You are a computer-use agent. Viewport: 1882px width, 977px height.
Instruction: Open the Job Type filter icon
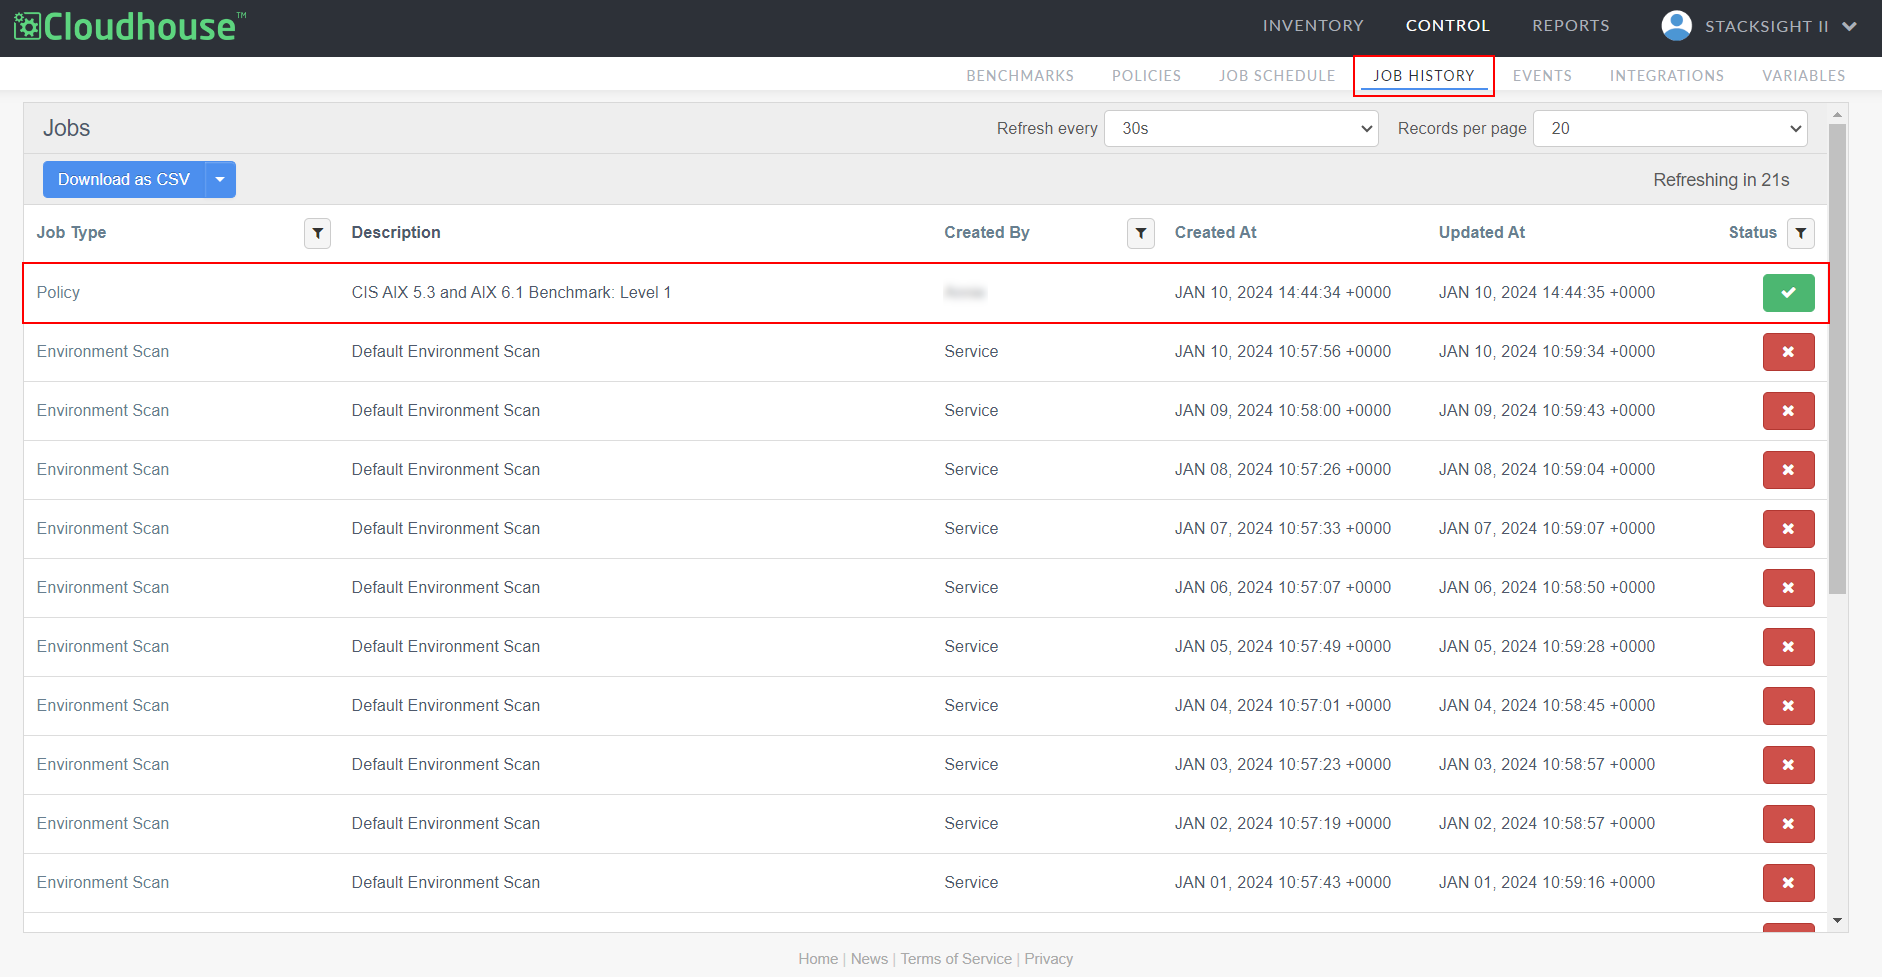coord(317,233)
